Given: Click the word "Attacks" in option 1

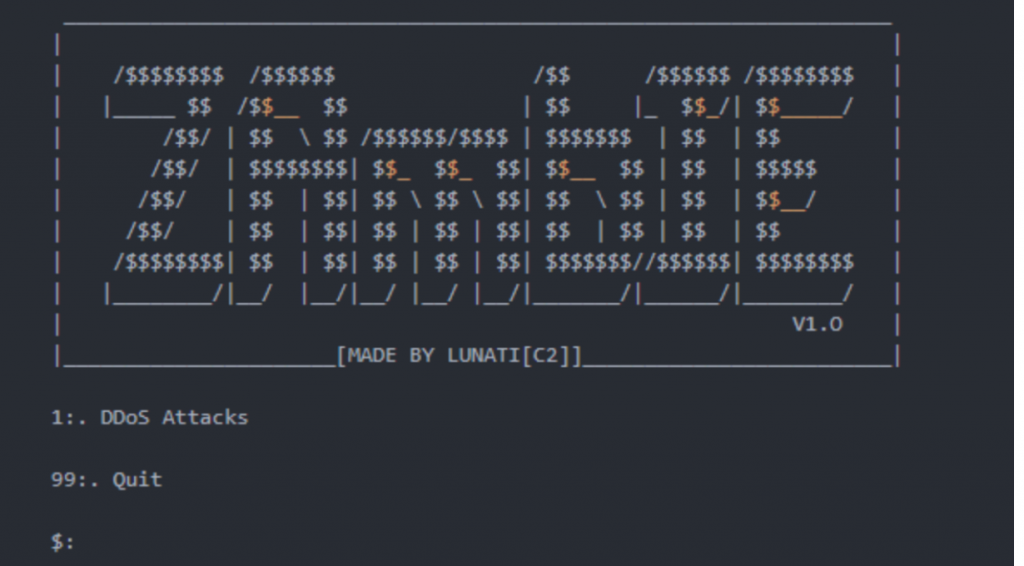Looking at the screenshot, I should click(x=205, y=417).
